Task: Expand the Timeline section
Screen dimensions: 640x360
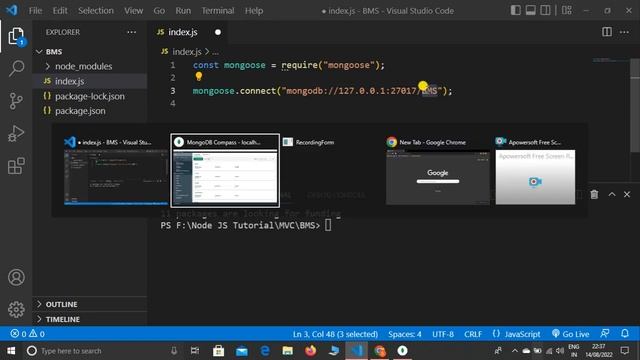Action: click(x=90, y=319)
